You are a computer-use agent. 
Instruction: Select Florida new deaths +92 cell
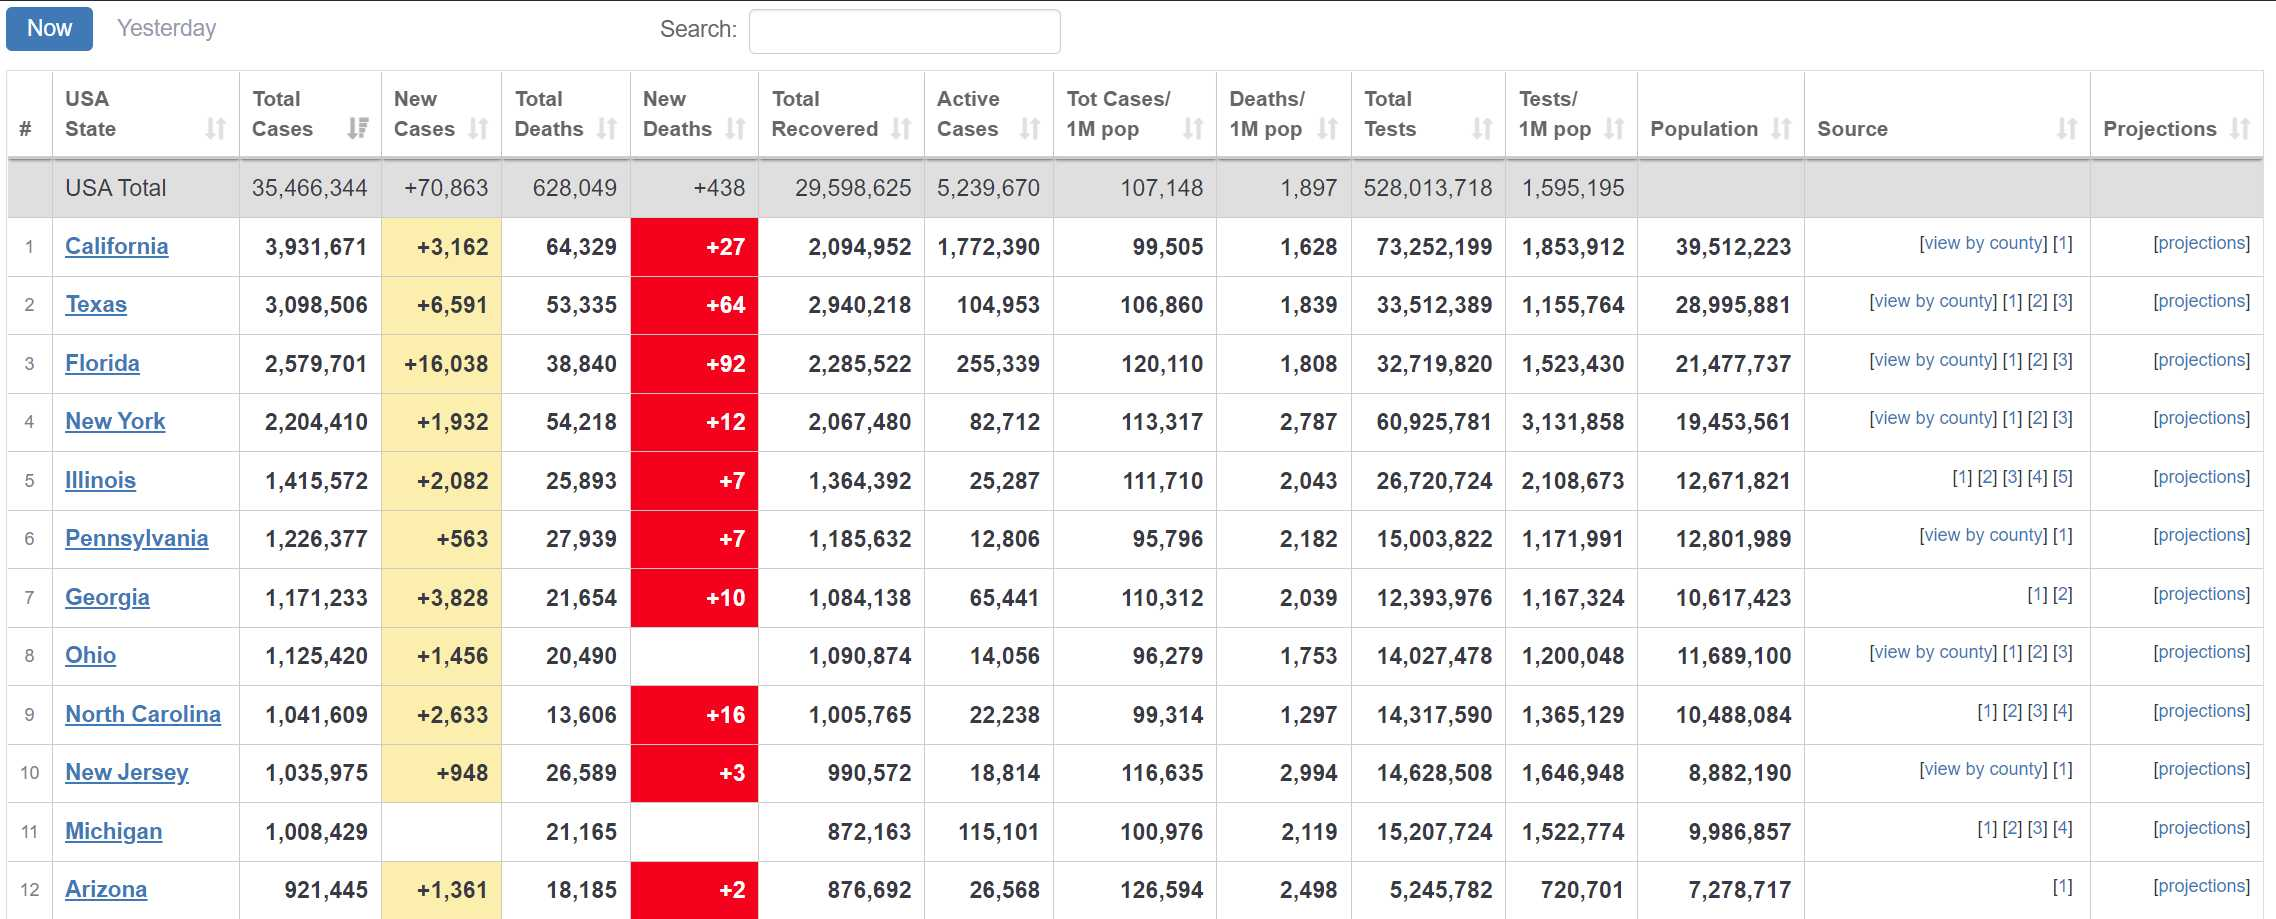click(x=694, y=364)
